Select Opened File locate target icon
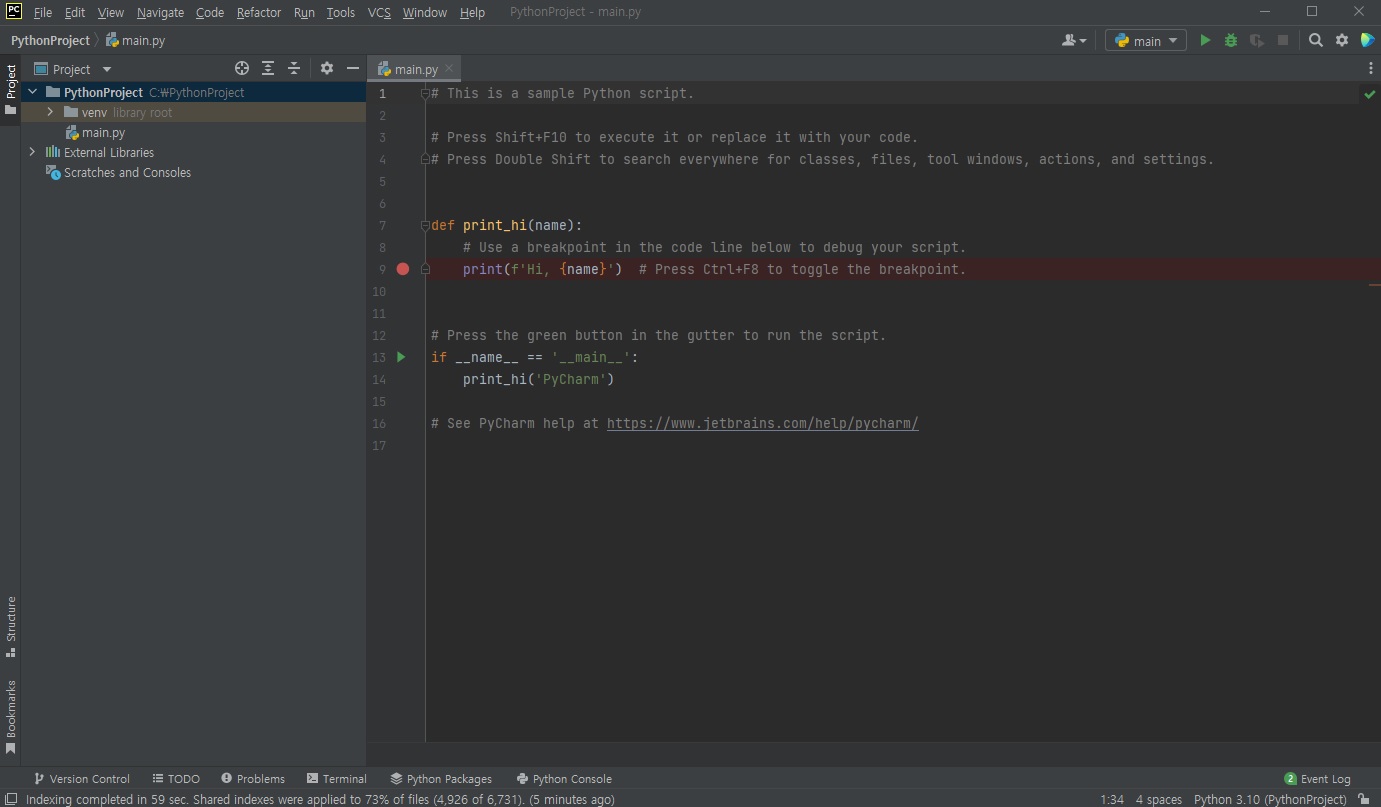This screenshot has height=807, width=1381. coord(242,69)
